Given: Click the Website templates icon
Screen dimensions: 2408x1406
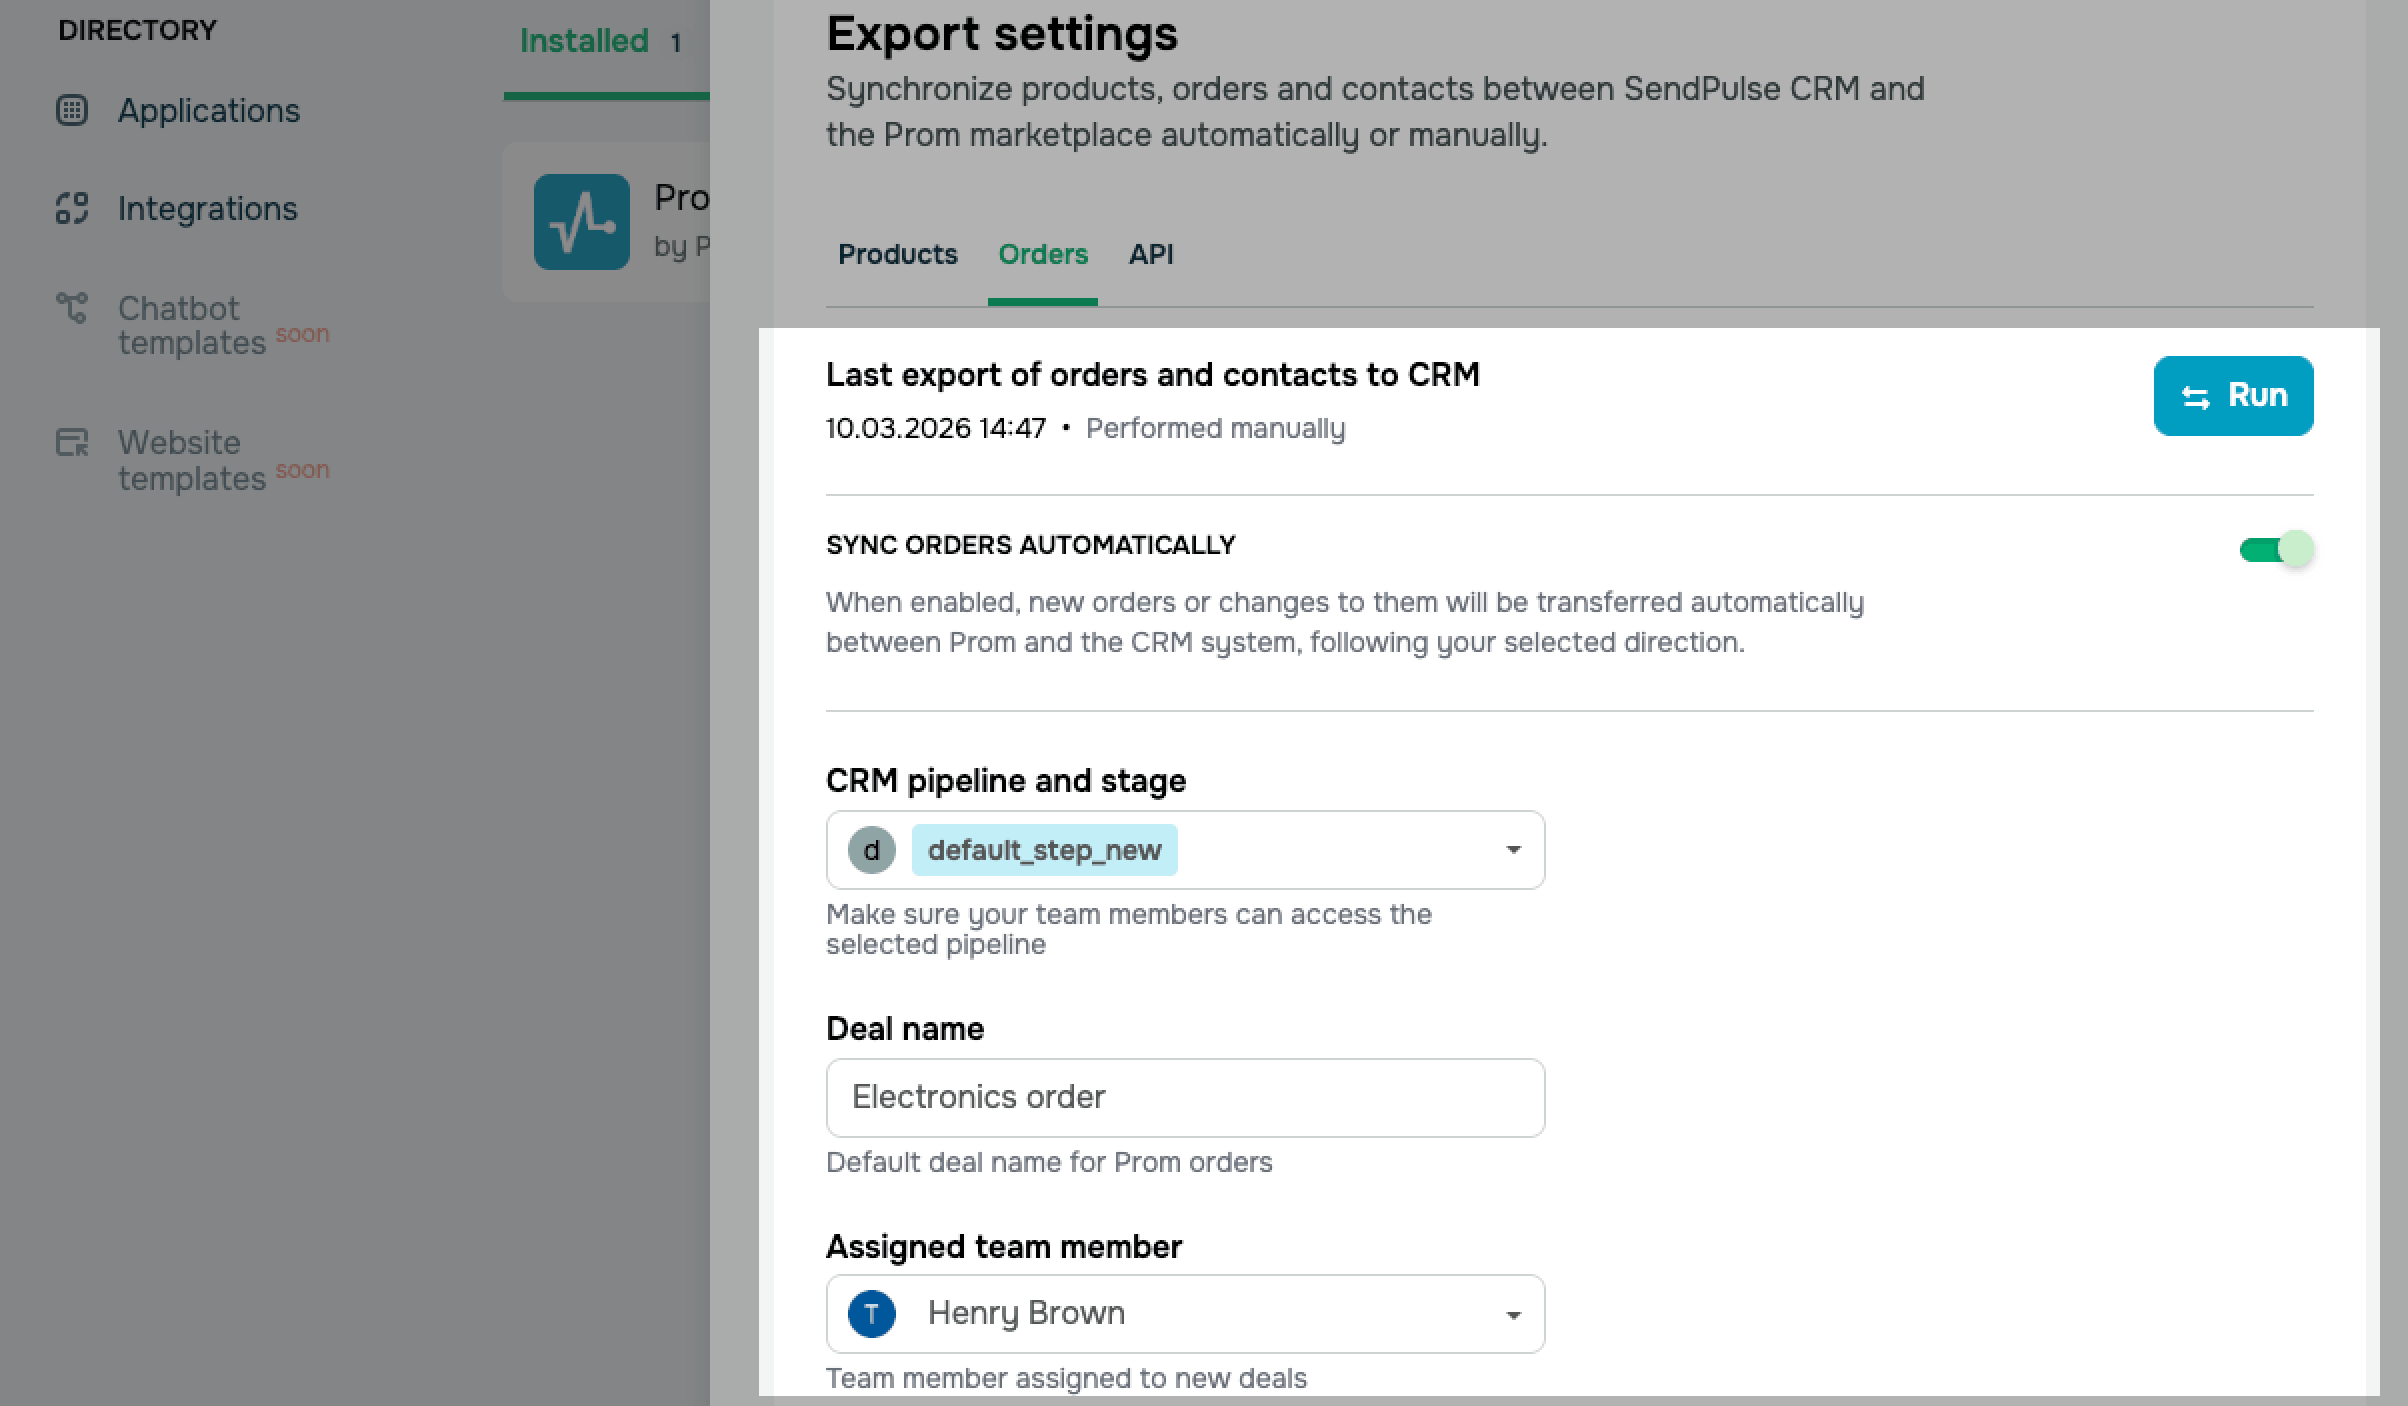Looking at the screenshot, I should click(x=72, y=442).
